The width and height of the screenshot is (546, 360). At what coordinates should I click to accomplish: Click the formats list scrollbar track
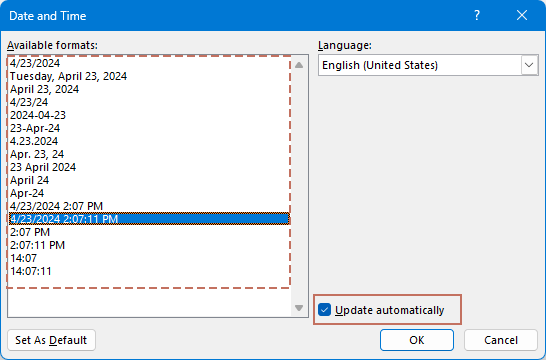299,186
